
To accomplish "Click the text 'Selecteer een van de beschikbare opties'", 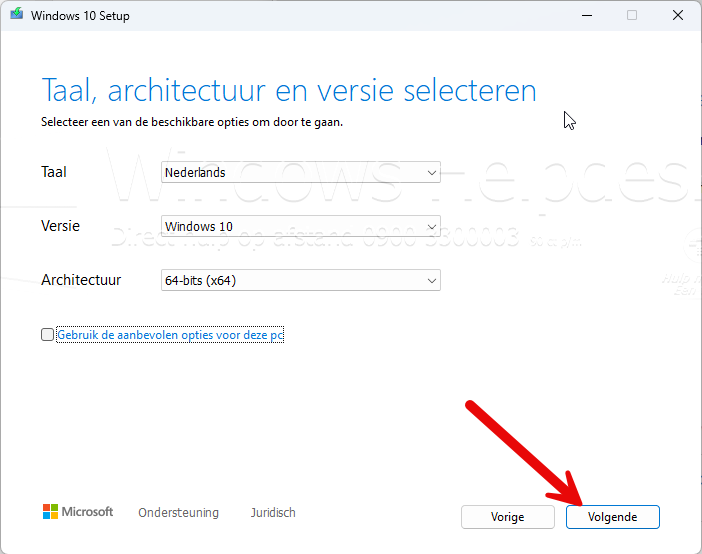I will pyautogui.click(x=146, y=122).
